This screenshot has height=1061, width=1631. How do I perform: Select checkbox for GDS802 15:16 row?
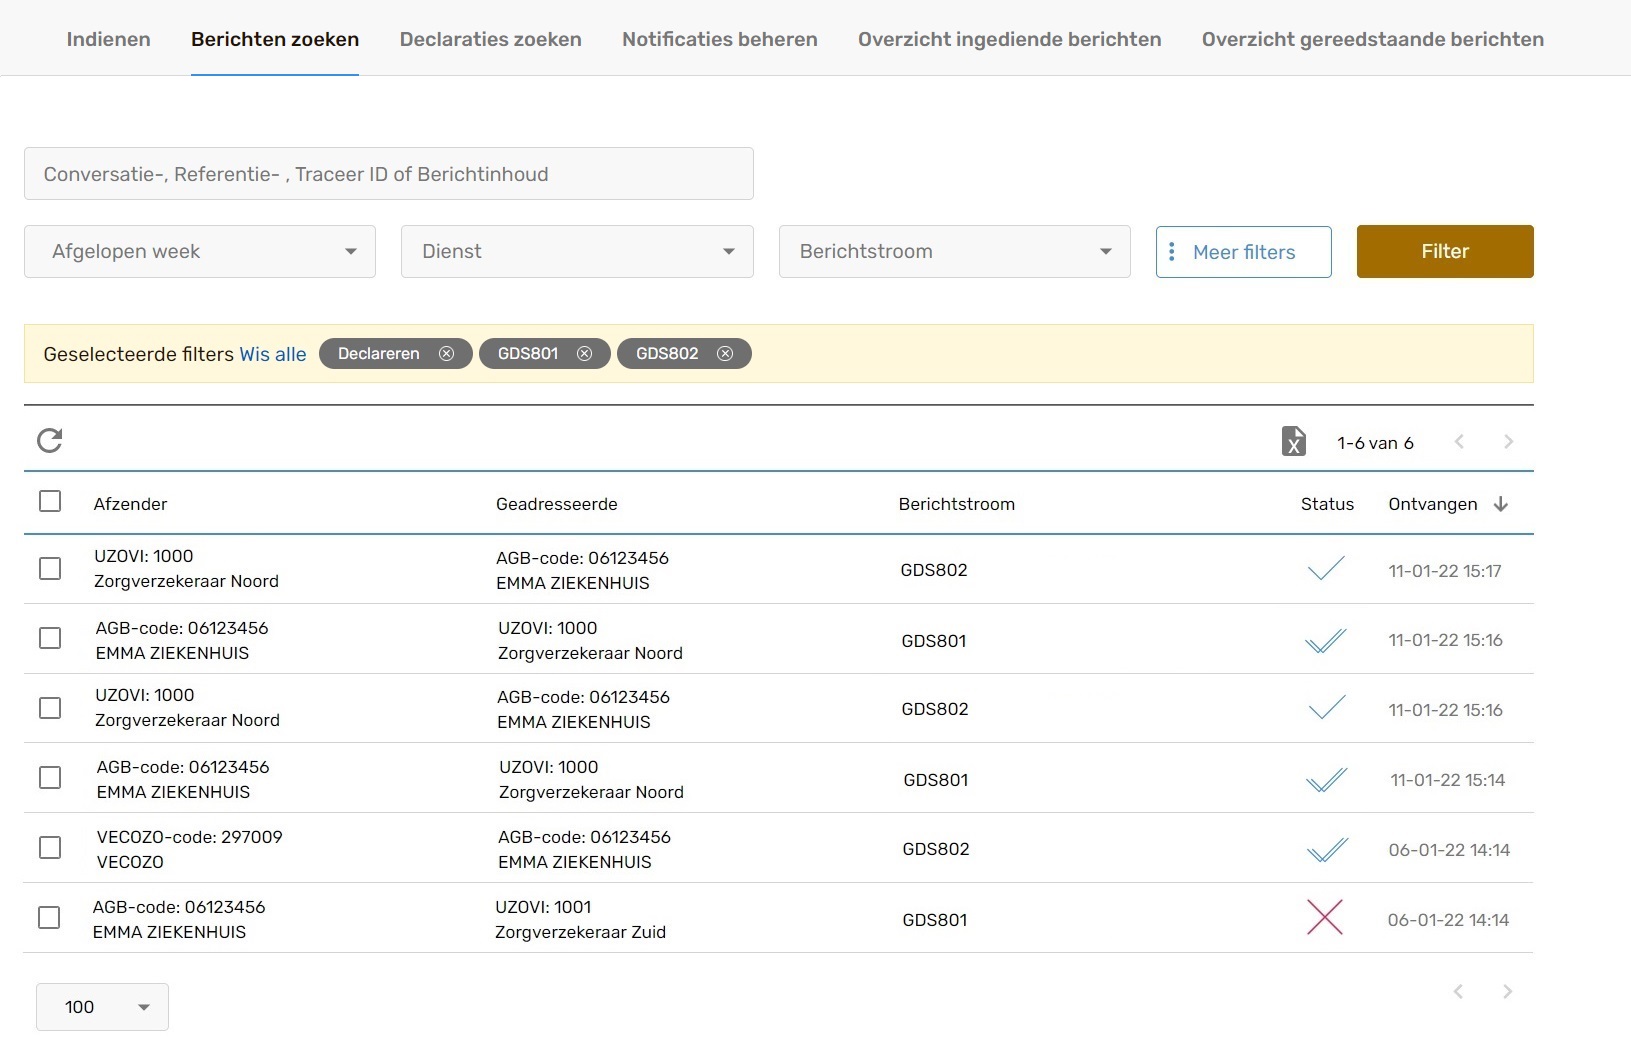pyautogui.click(x=50, y=708)
